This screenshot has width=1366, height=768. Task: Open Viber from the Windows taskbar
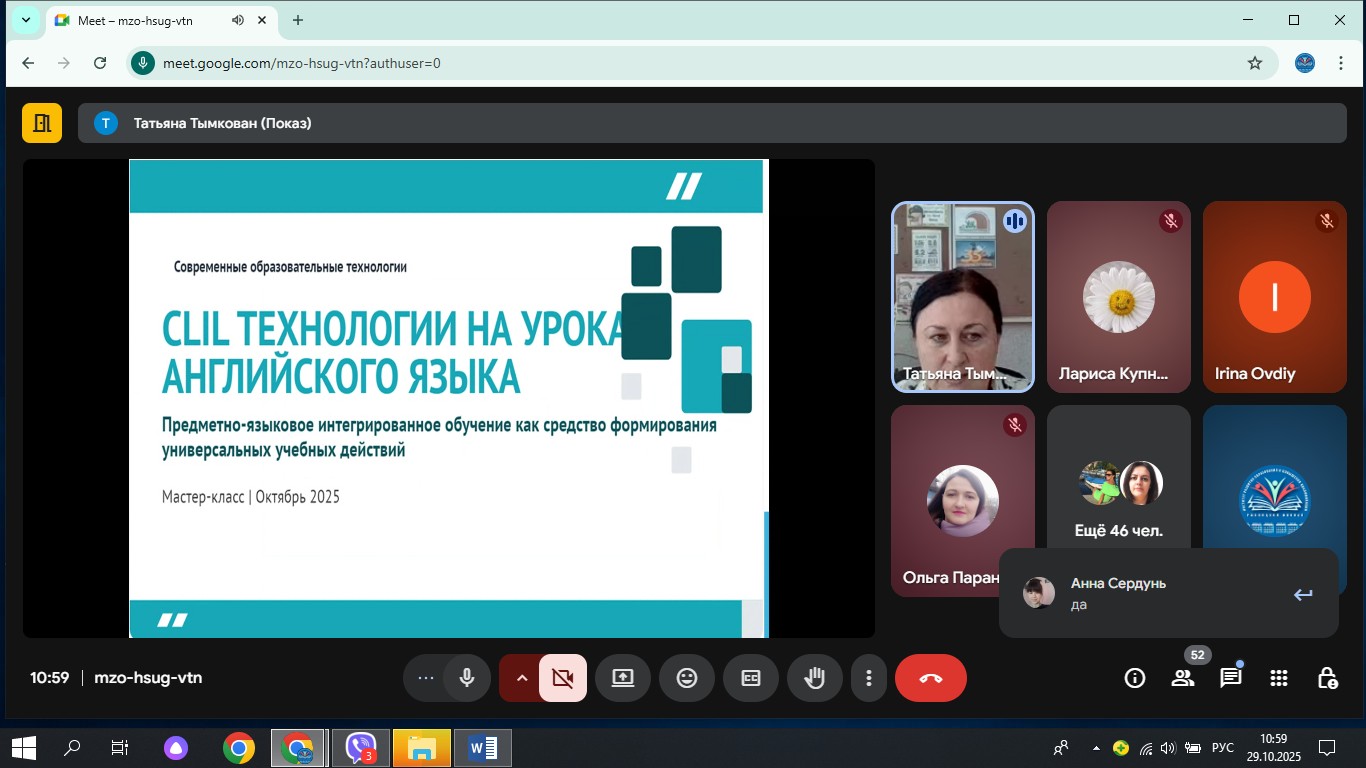pos(360,748)
